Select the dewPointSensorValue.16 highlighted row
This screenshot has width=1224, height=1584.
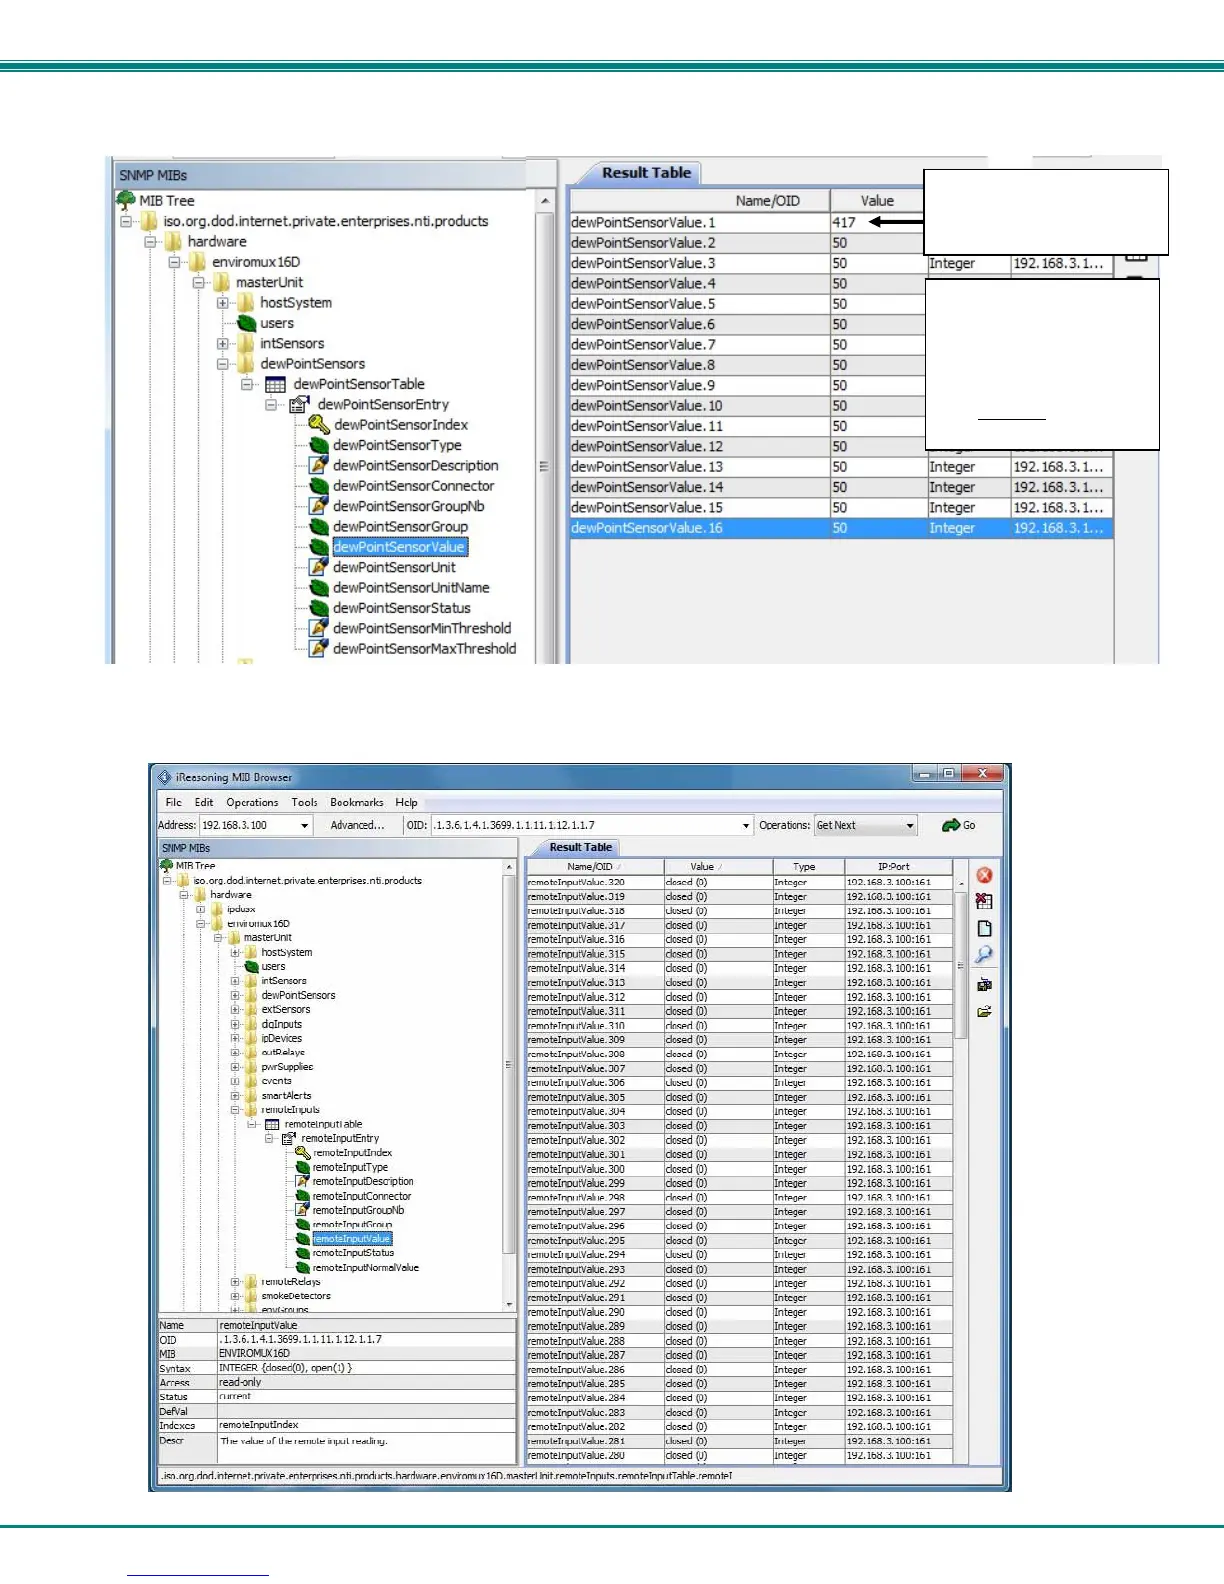click(x=841, y=528)
